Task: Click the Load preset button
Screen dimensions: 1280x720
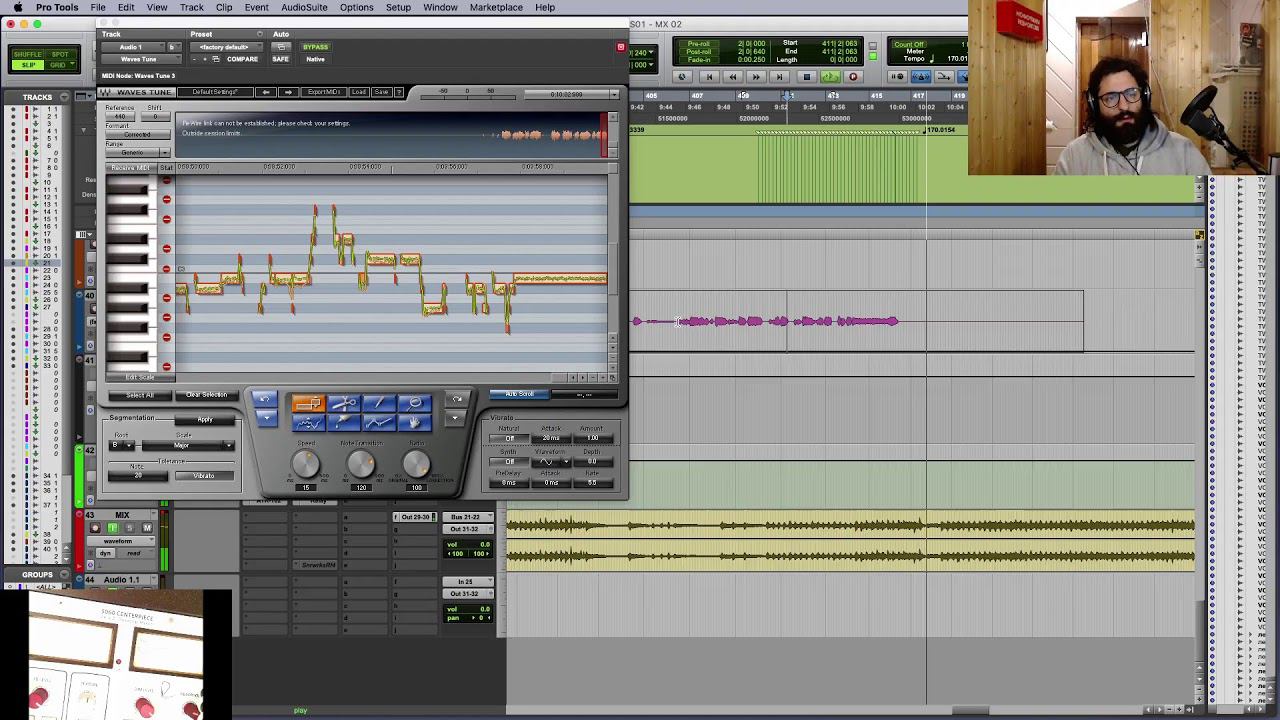Action: click(x=359, y=92)
